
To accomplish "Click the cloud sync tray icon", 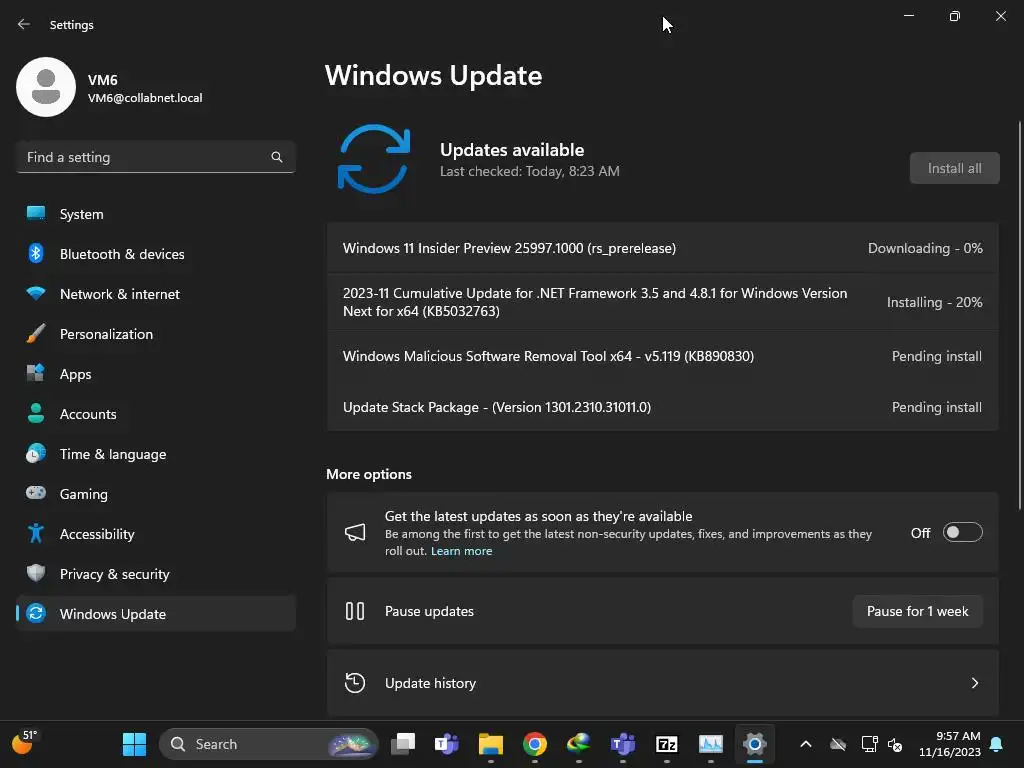I will pyautogui.click(x=838, y=744).
